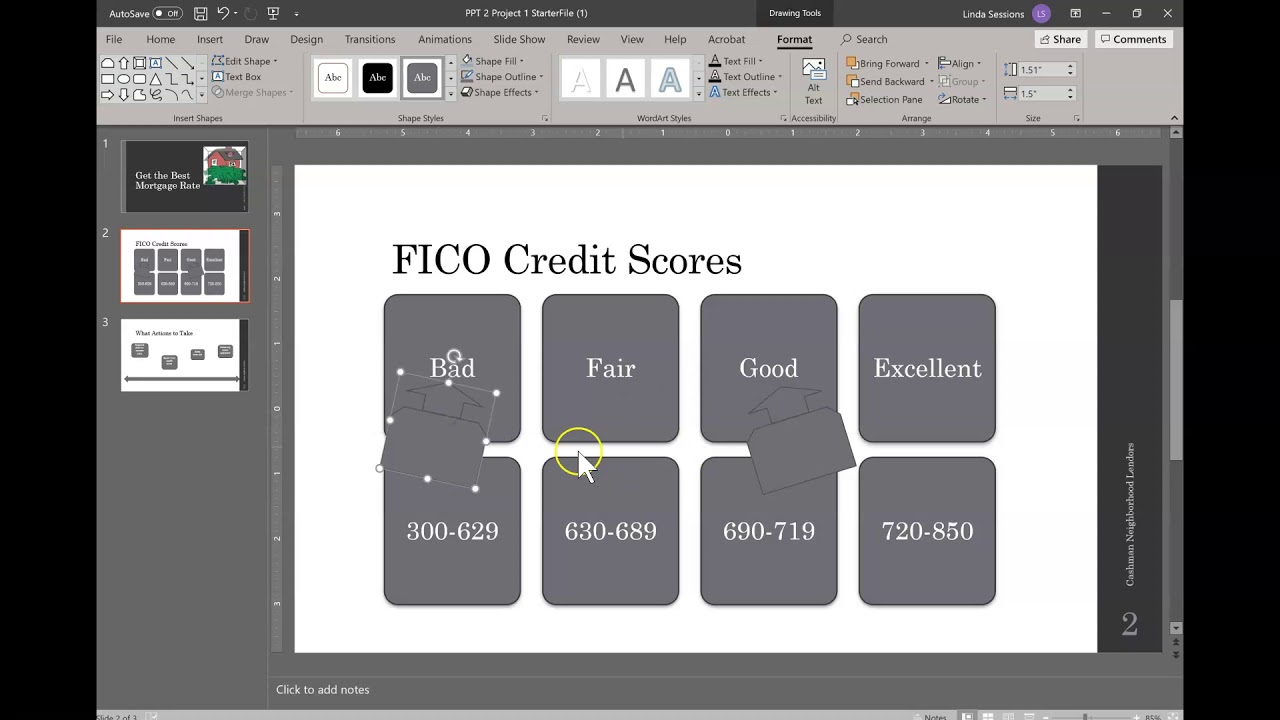The width and height of the screenshot is (1280, 720).
Task: Click the Bring Forward icon
Action: point(852,63)
